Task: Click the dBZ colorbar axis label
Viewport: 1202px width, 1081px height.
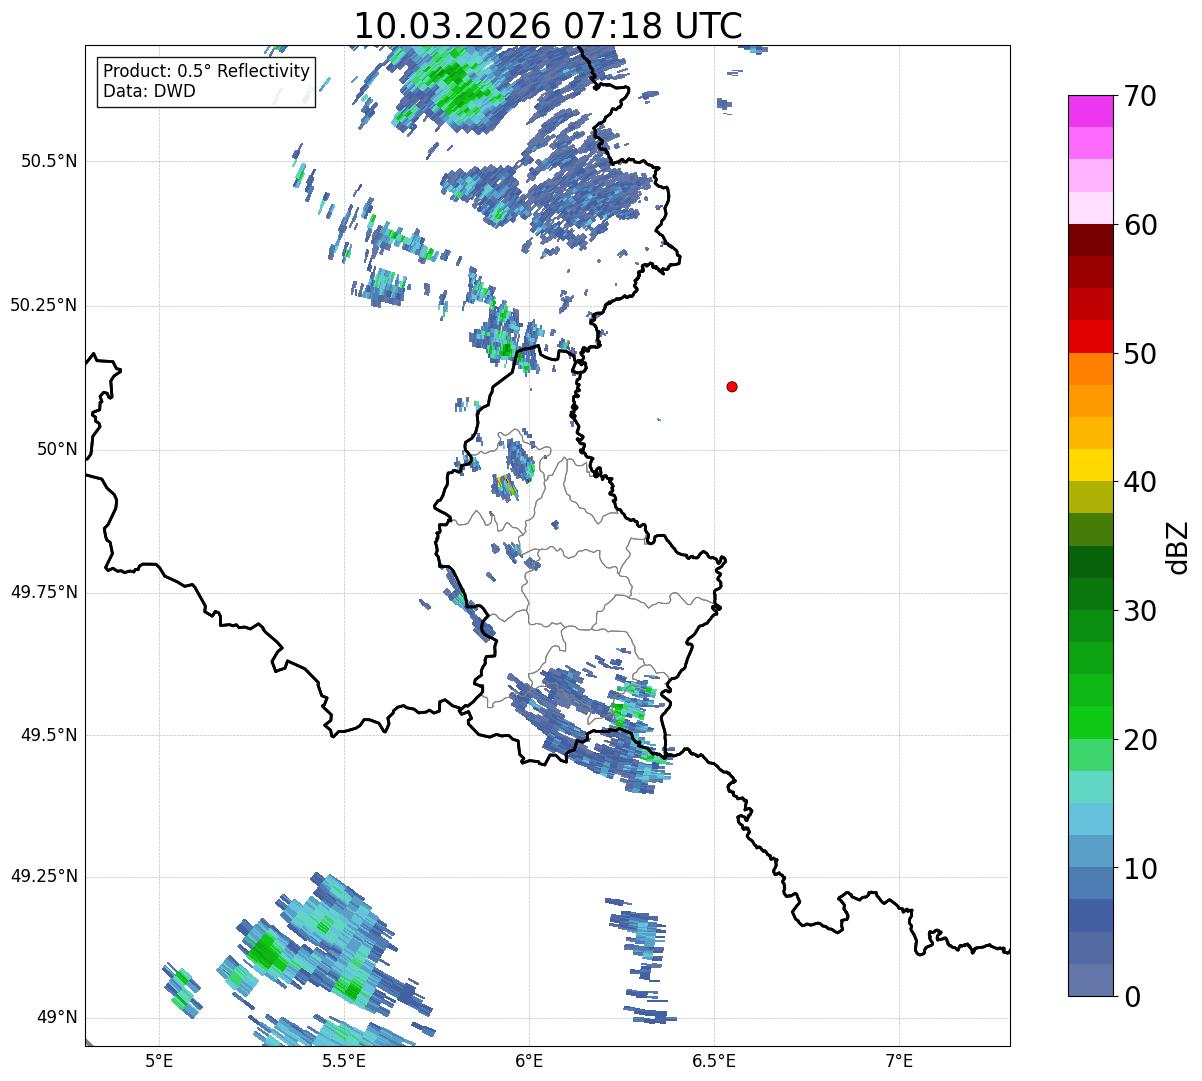Action: [x=1178, y=547]
